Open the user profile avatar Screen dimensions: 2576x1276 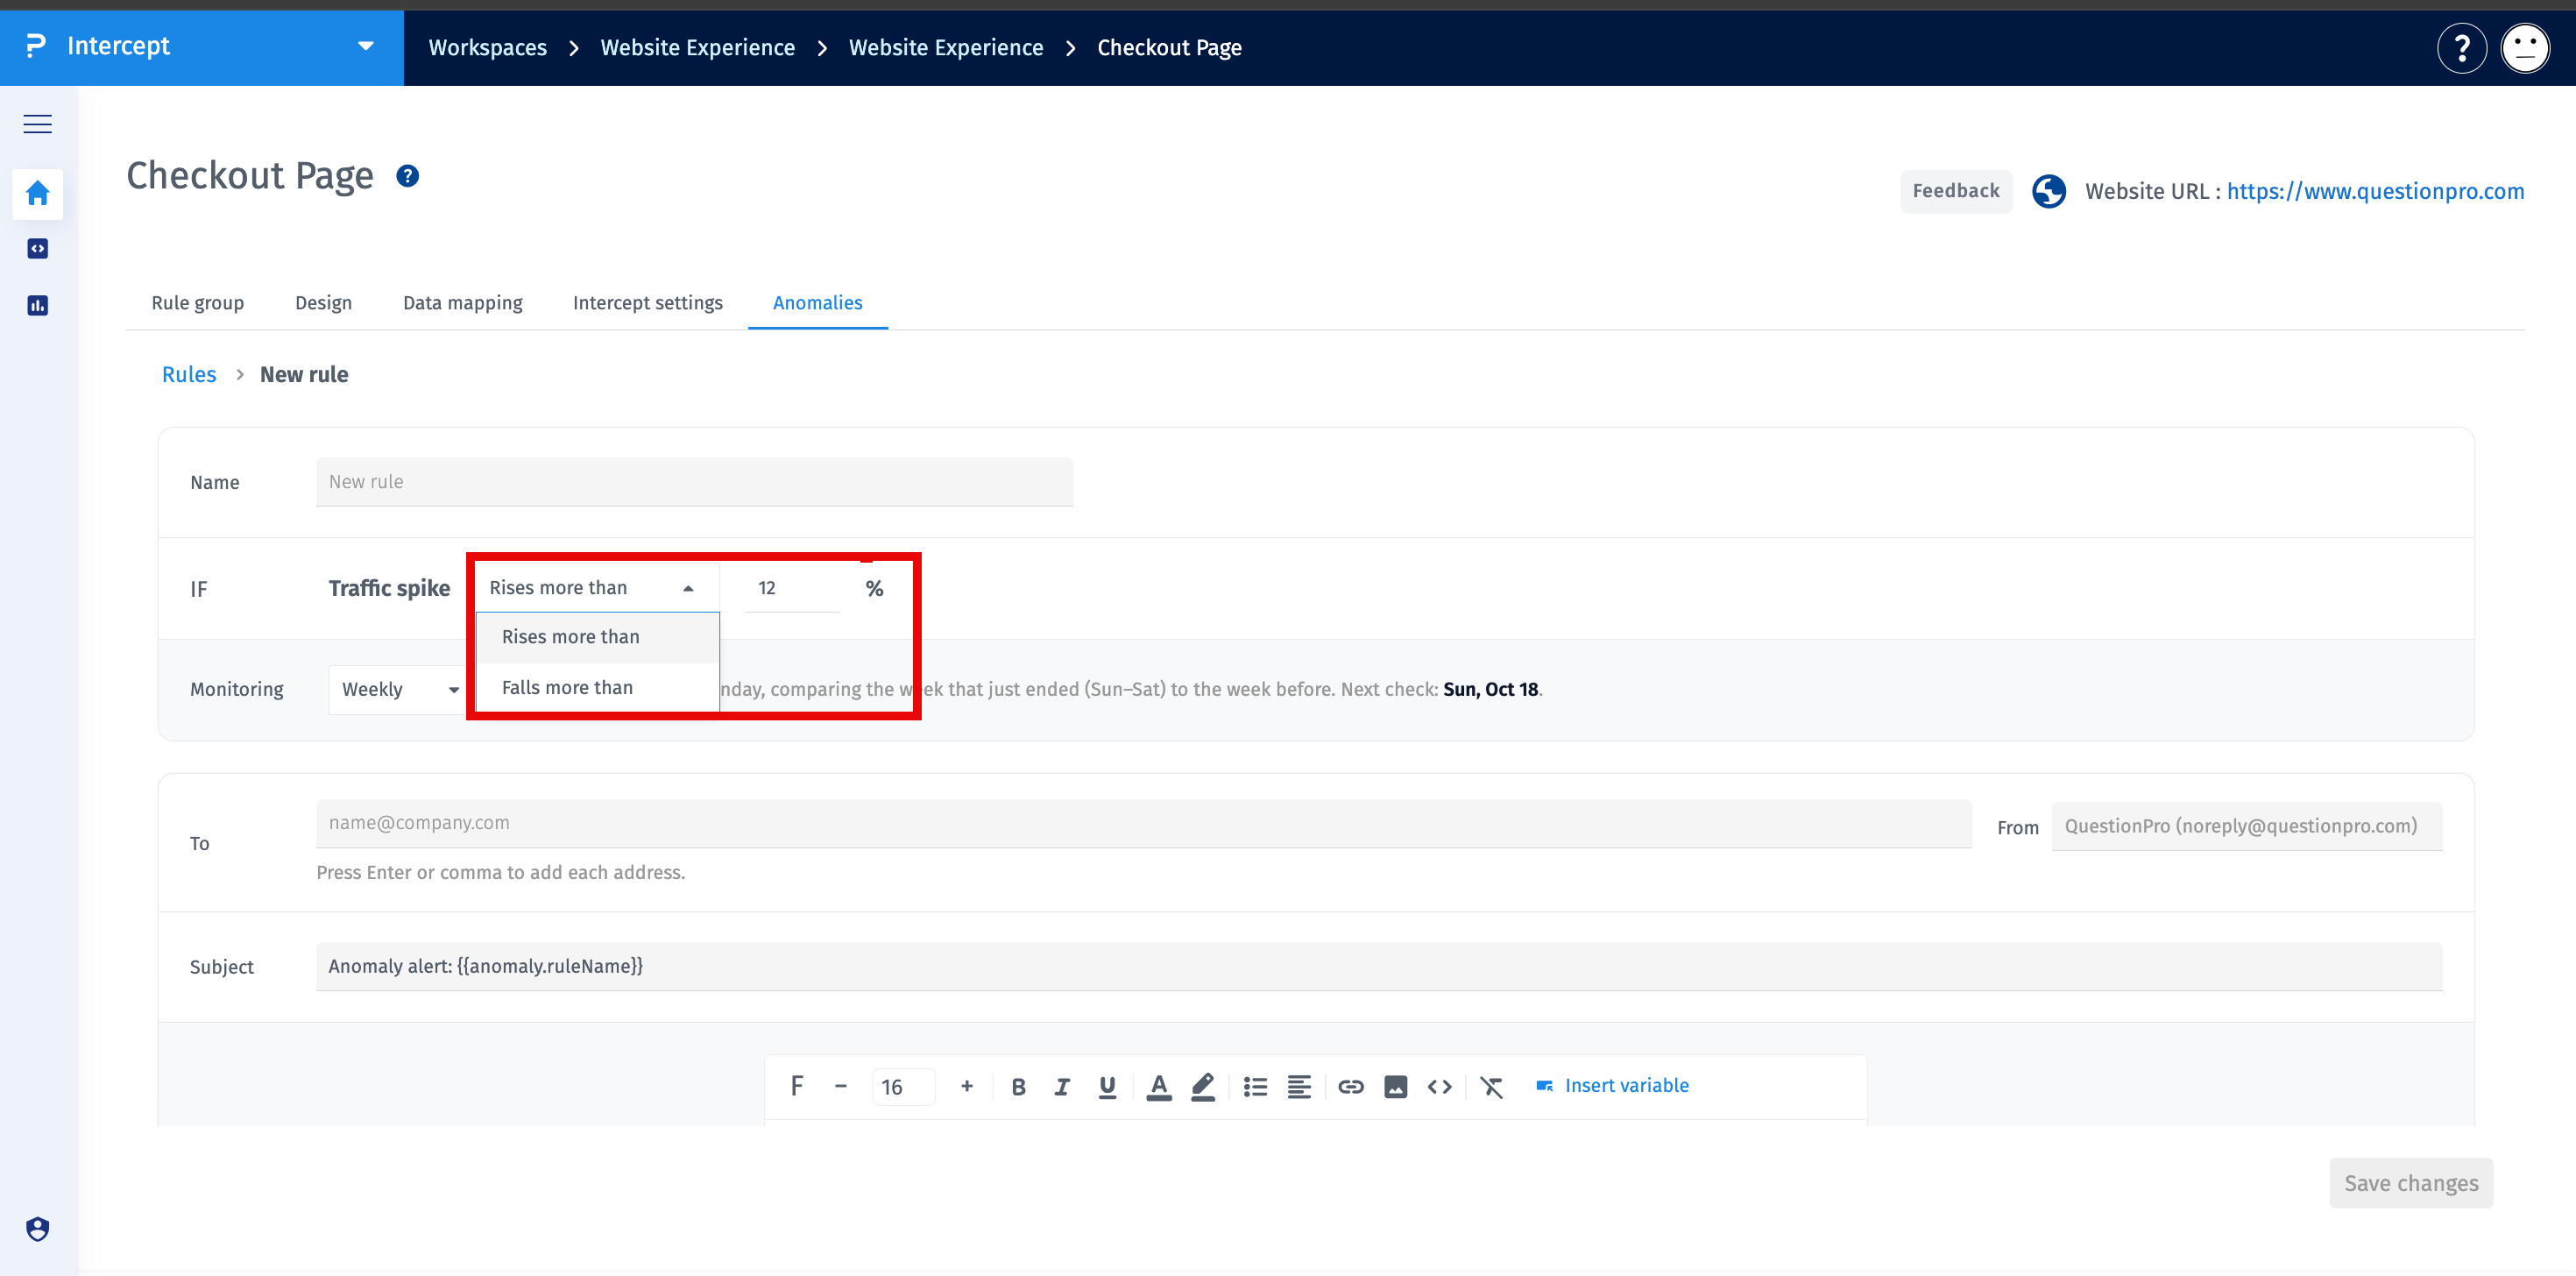[x=2525, y=48]
